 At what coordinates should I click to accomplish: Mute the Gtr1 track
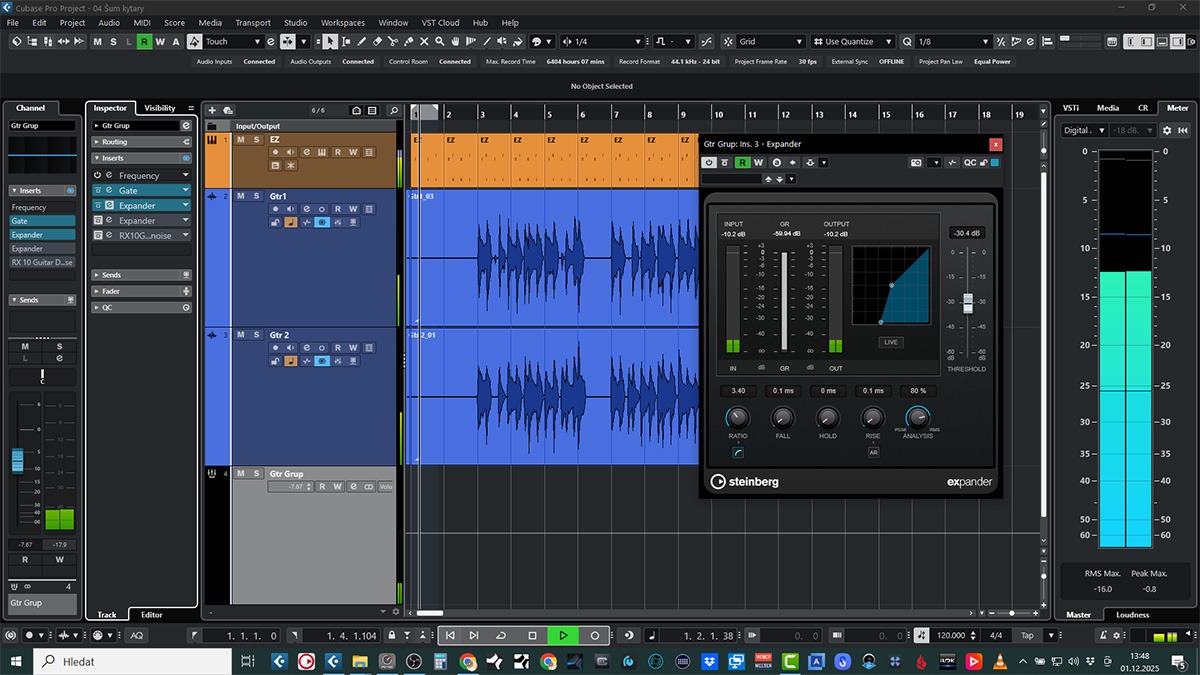click(x=241, y=196)
